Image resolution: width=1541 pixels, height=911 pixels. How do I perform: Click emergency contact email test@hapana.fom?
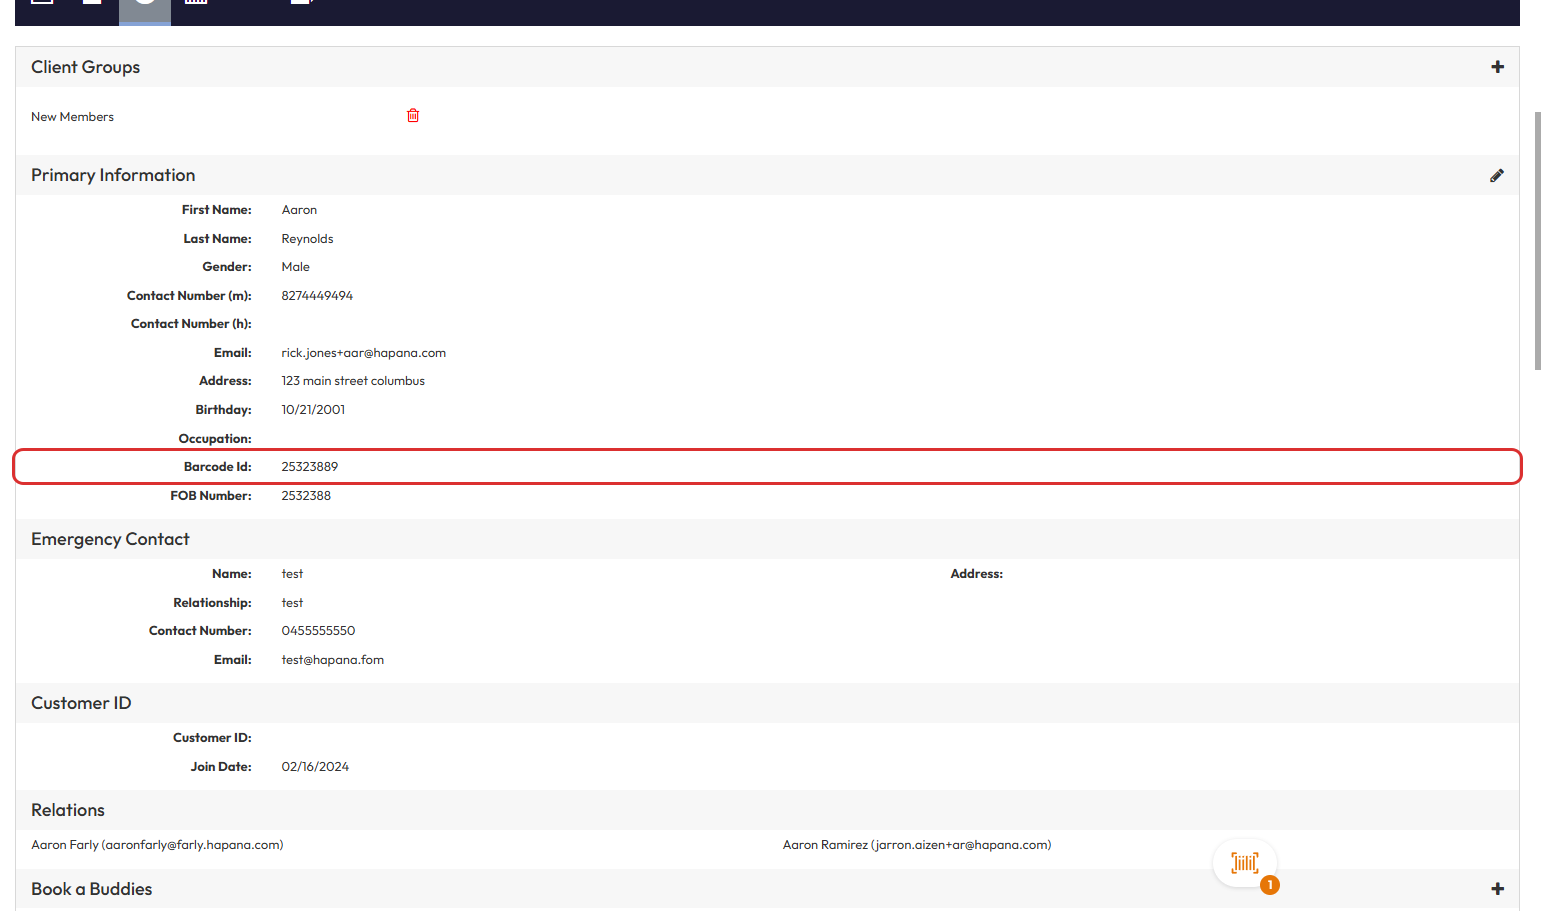[x=332, y=660]
